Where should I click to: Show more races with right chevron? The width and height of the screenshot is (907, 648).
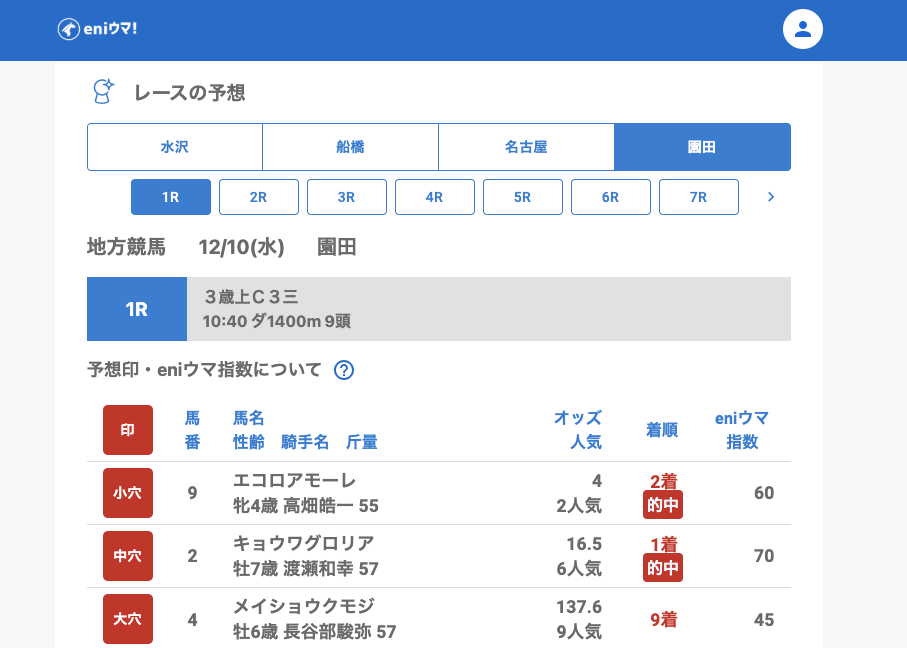[770, 197]
